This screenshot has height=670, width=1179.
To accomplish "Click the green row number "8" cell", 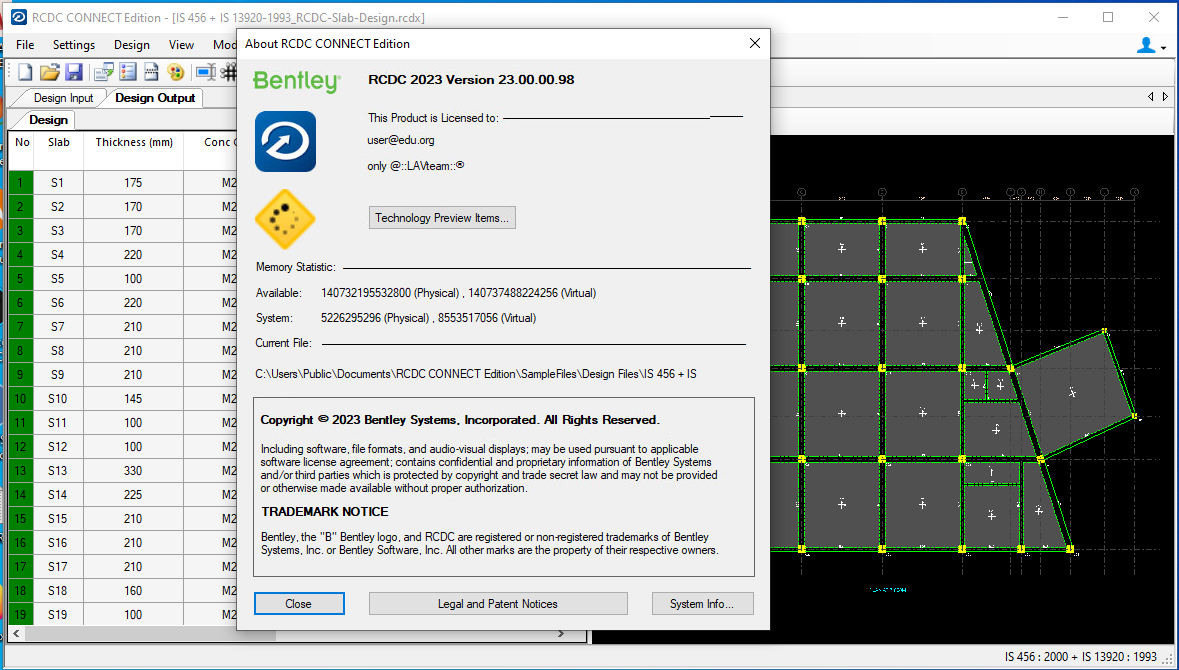I will point(20,351).
